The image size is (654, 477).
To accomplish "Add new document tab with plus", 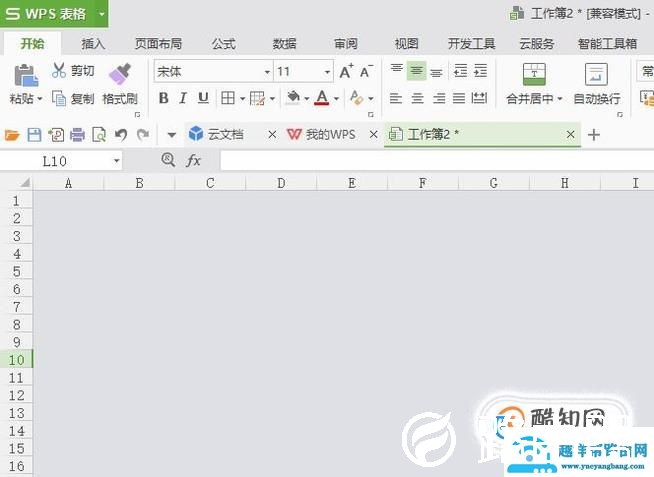I will coord(594,135).
